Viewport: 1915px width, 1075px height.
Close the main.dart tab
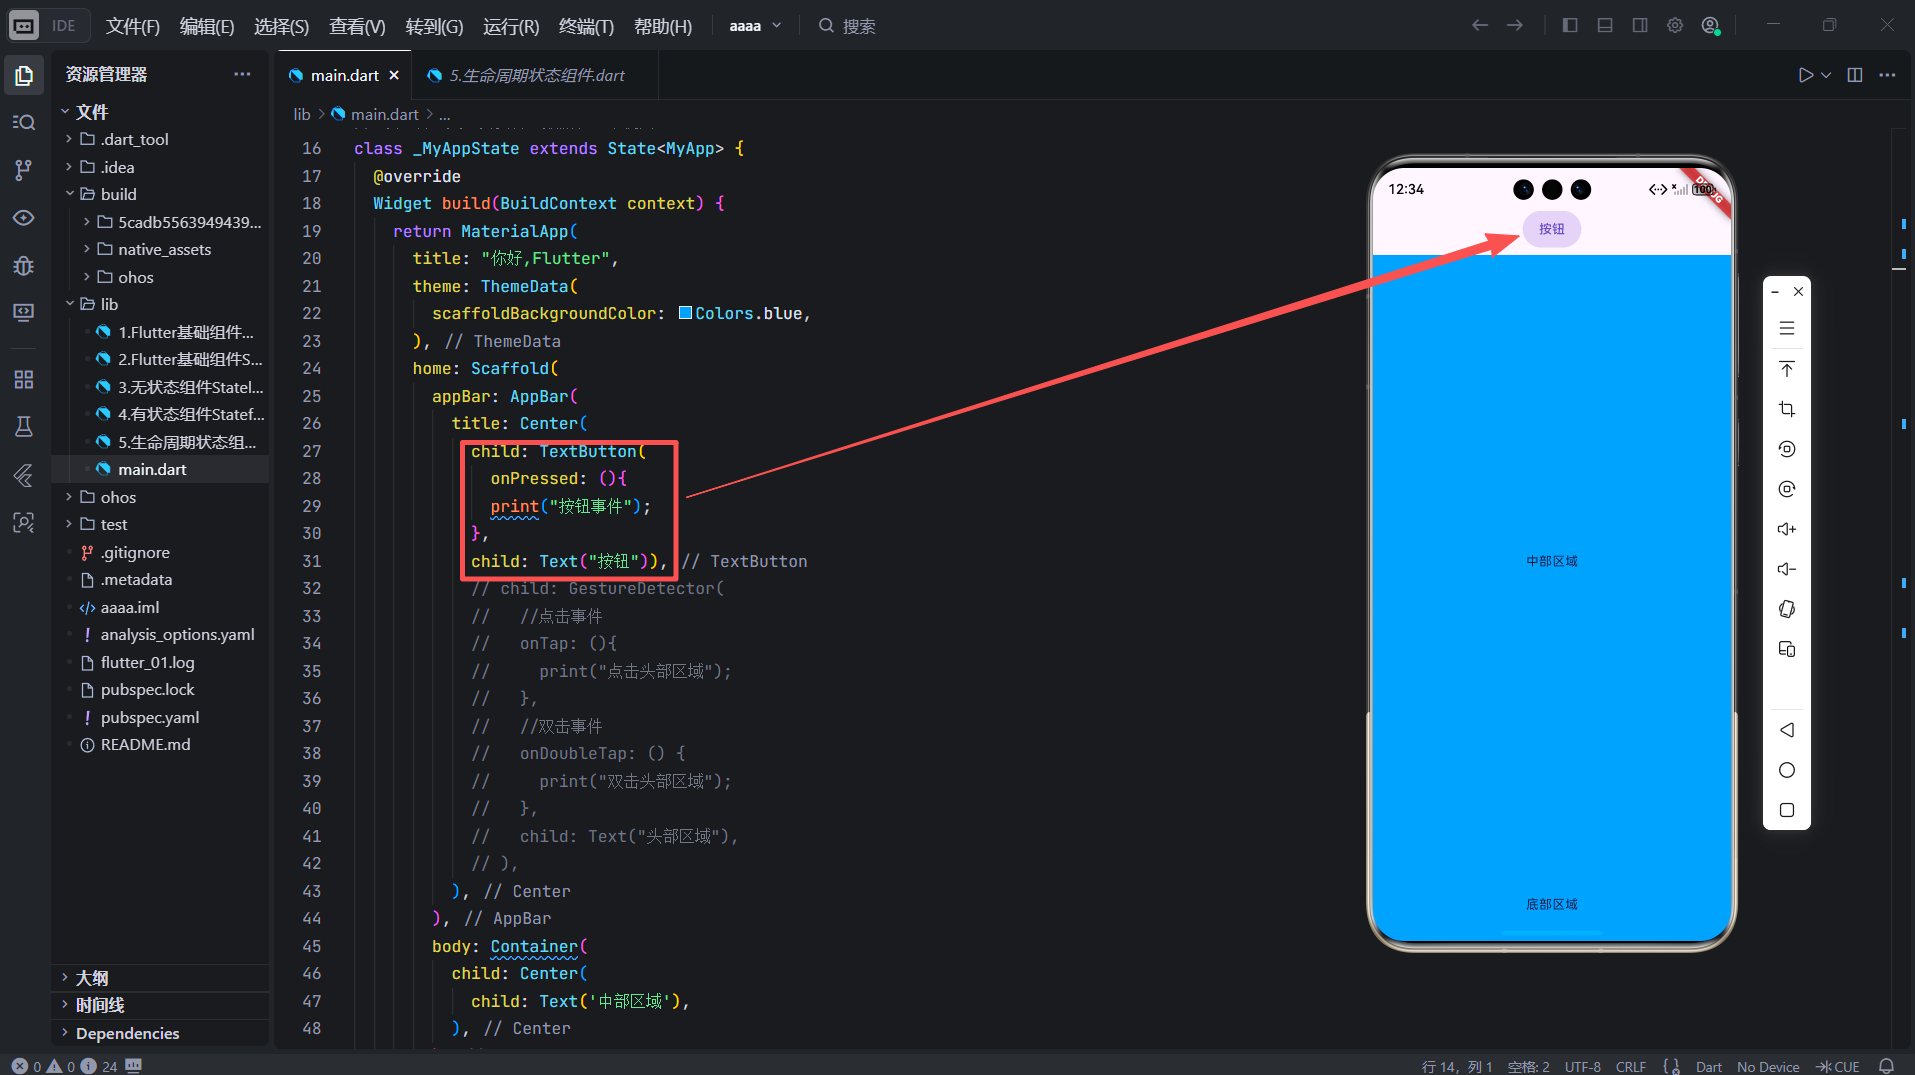click(394, 75)
